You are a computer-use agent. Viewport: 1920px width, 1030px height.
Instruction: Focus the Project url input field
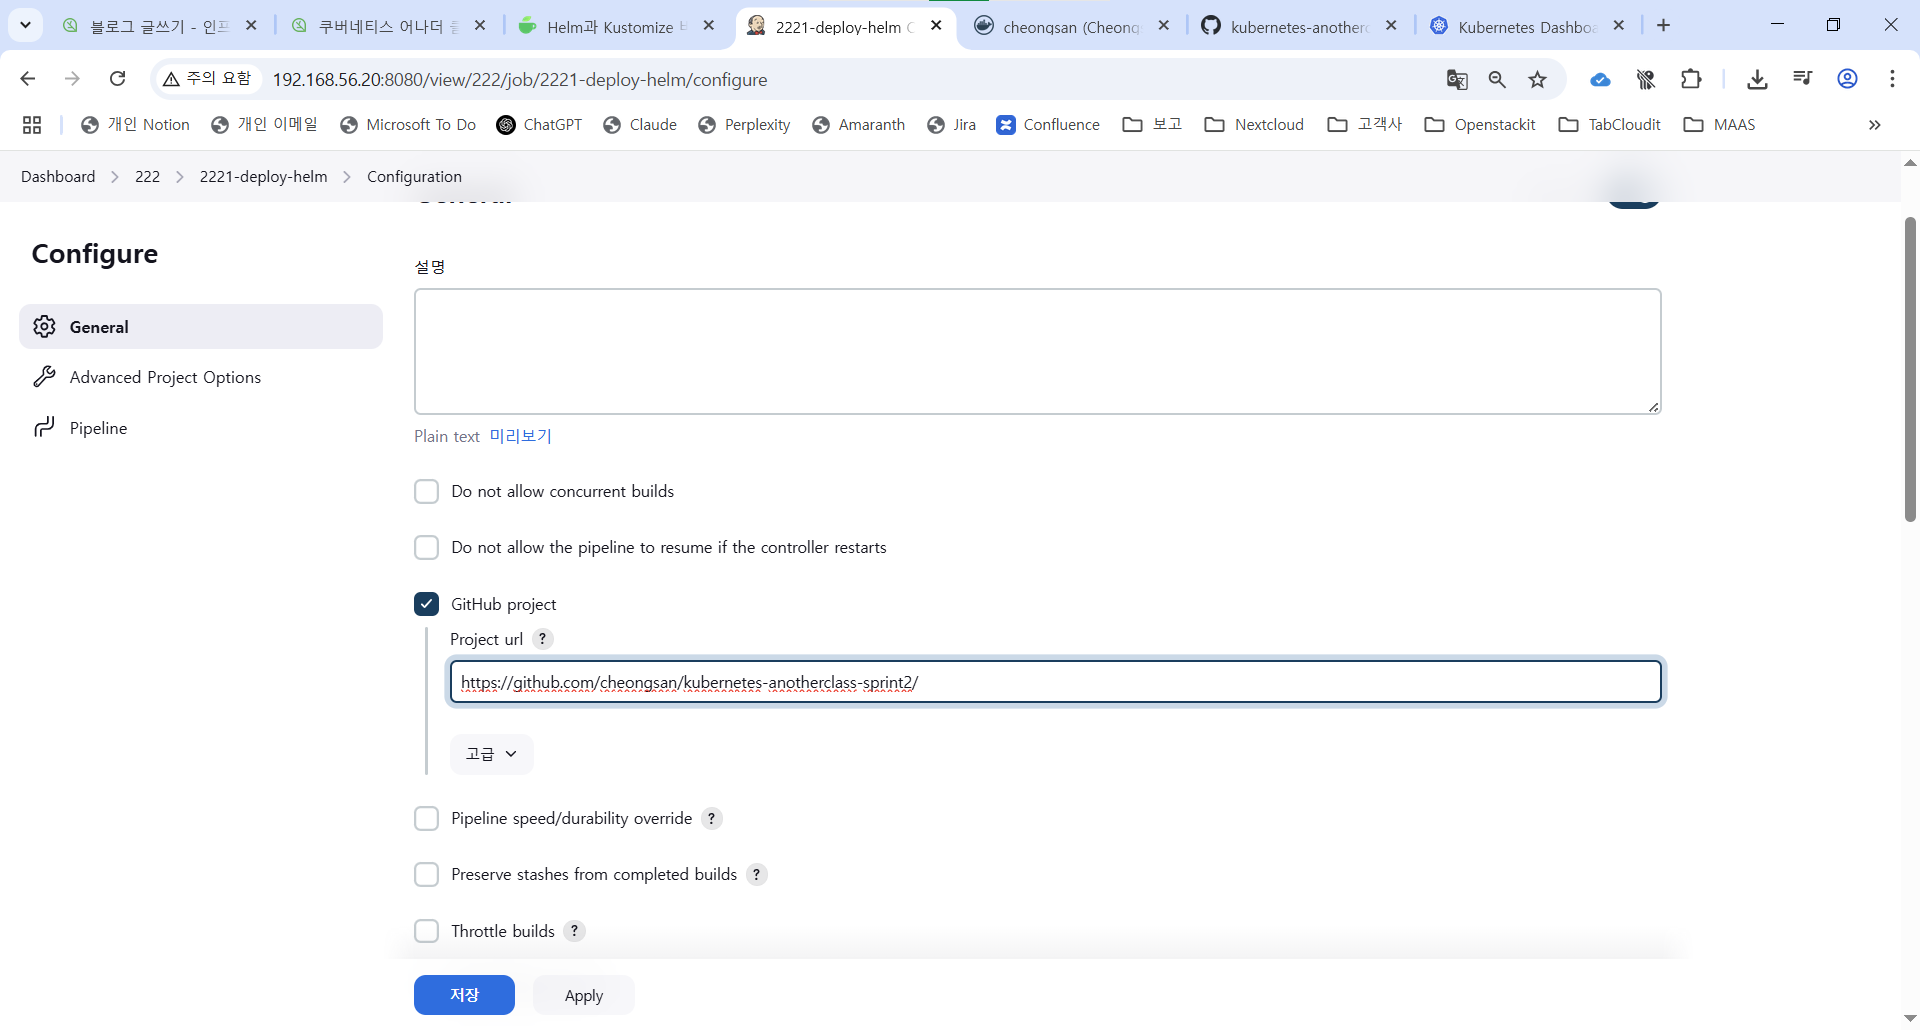1056,682
